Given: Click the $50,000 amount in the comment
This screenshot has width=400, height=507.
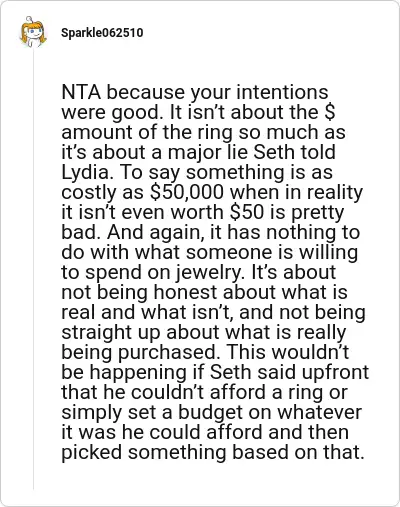Looking at the screenshot, I should coord(187,192).
